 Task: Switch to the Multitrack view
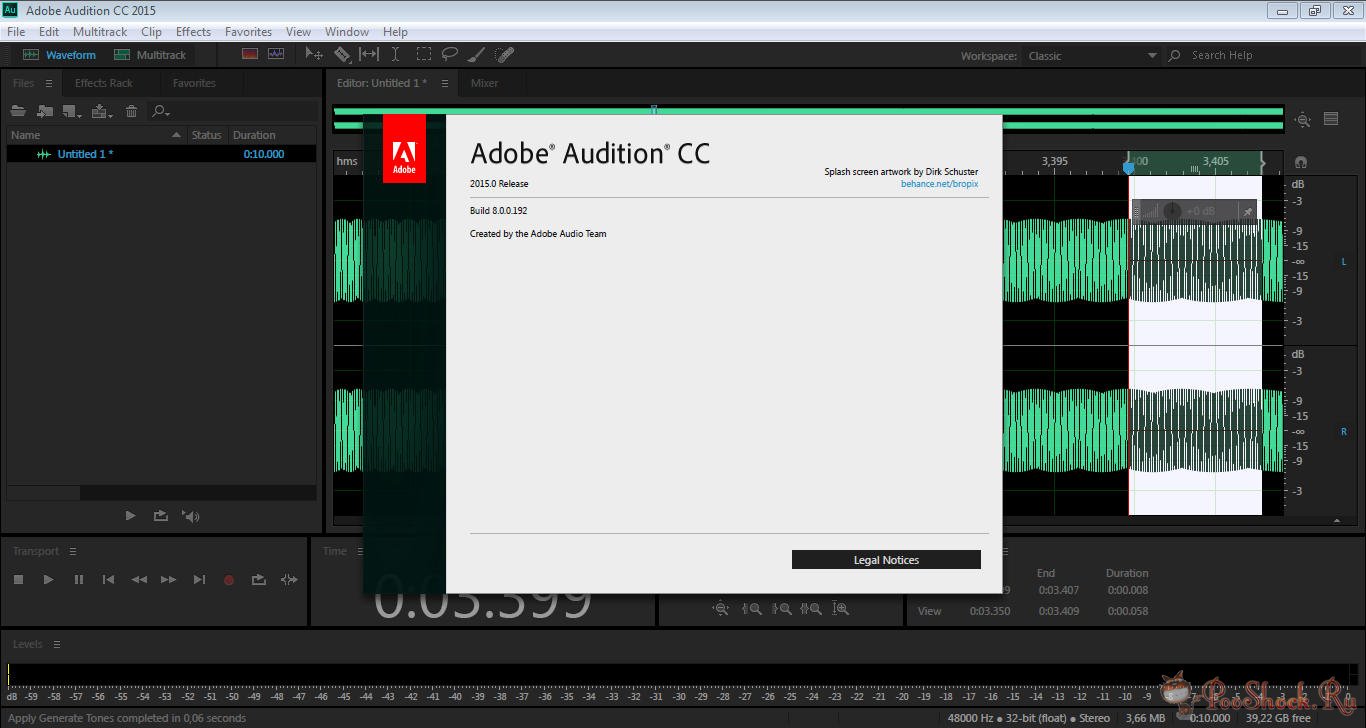click(x=150, y=55)
